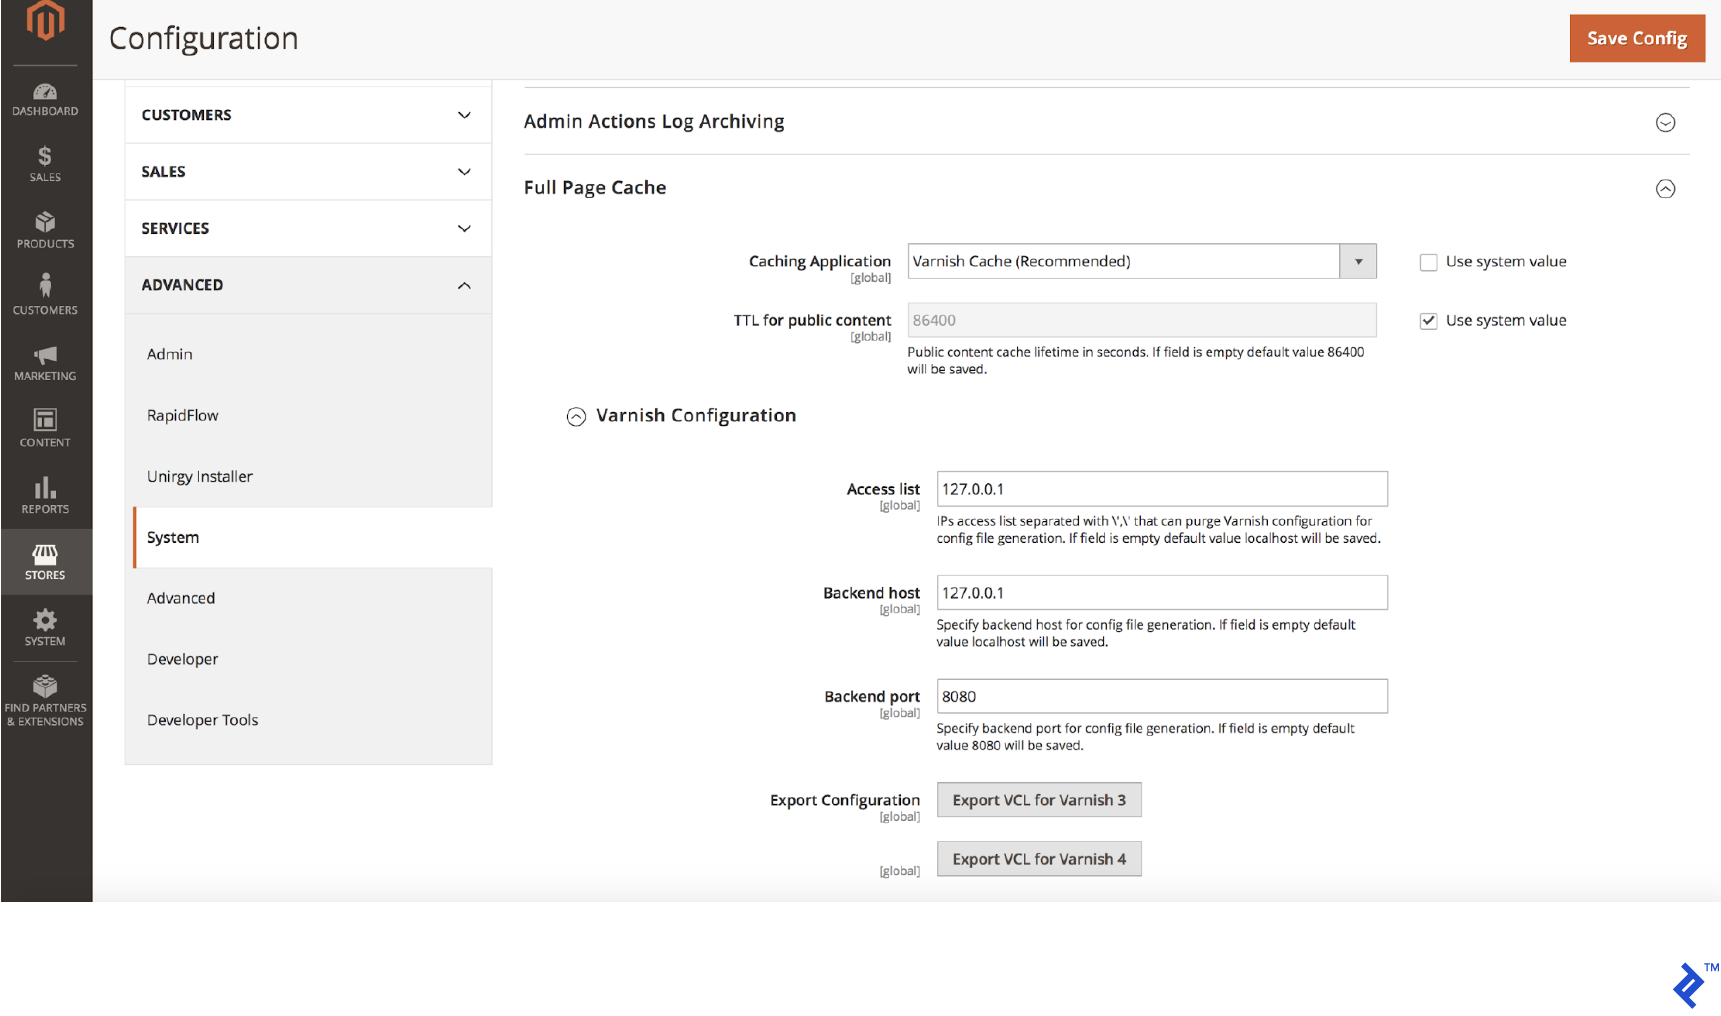Select the Sales sidebar icon

(45, 163)
